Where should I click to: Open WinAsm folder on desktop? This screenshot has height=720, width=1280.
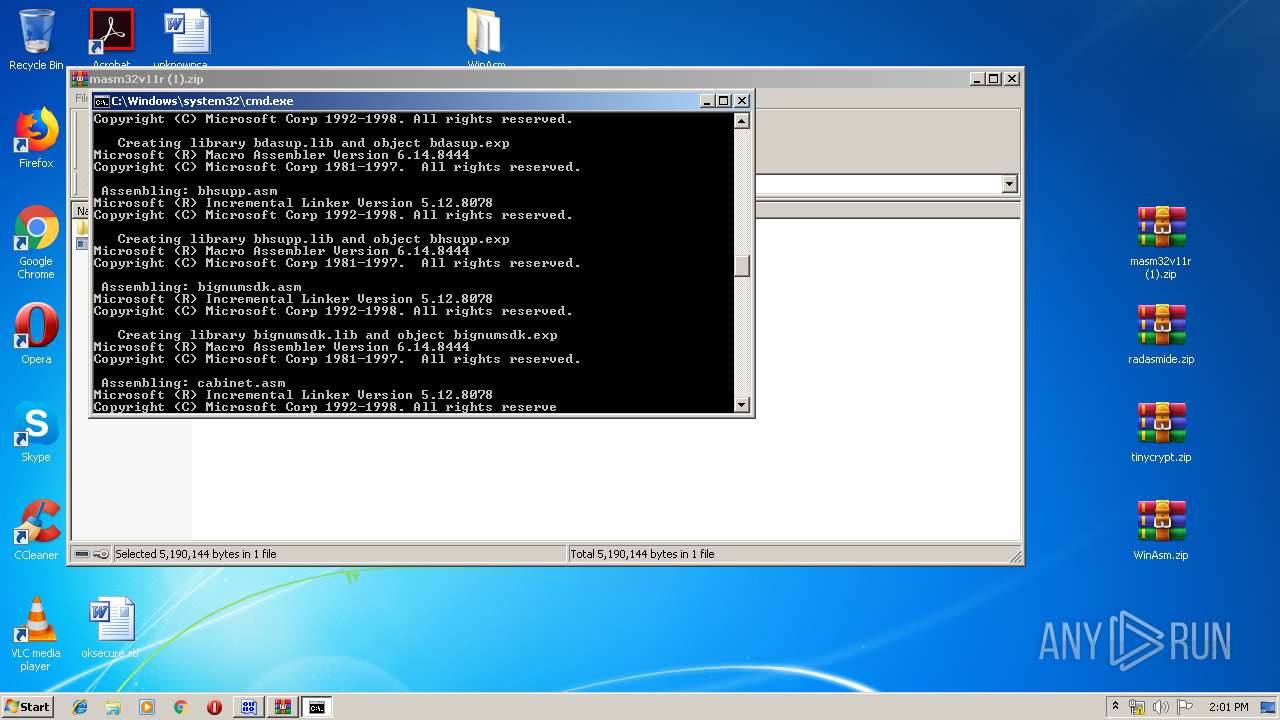pyautogui.click(x=486, y=38)
